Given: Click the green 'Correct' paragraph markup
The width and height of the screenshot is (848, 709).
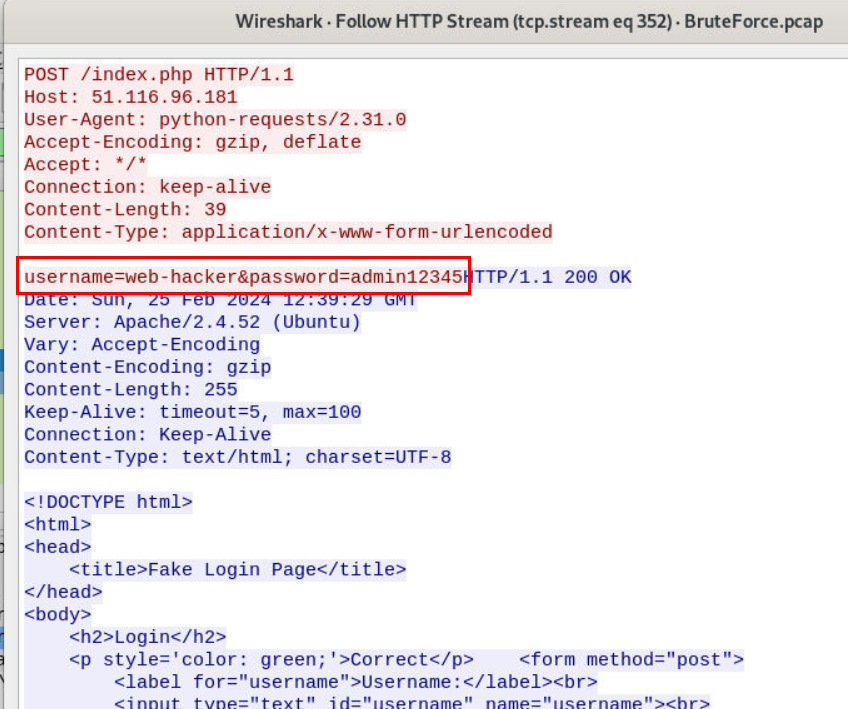Looking at the screenshot, I should (271, 660).
